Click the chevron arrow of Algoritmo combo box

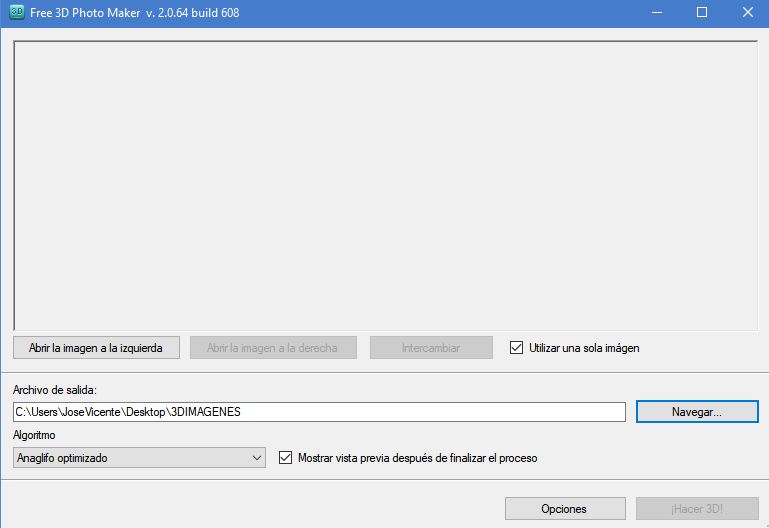click(255, 458)
